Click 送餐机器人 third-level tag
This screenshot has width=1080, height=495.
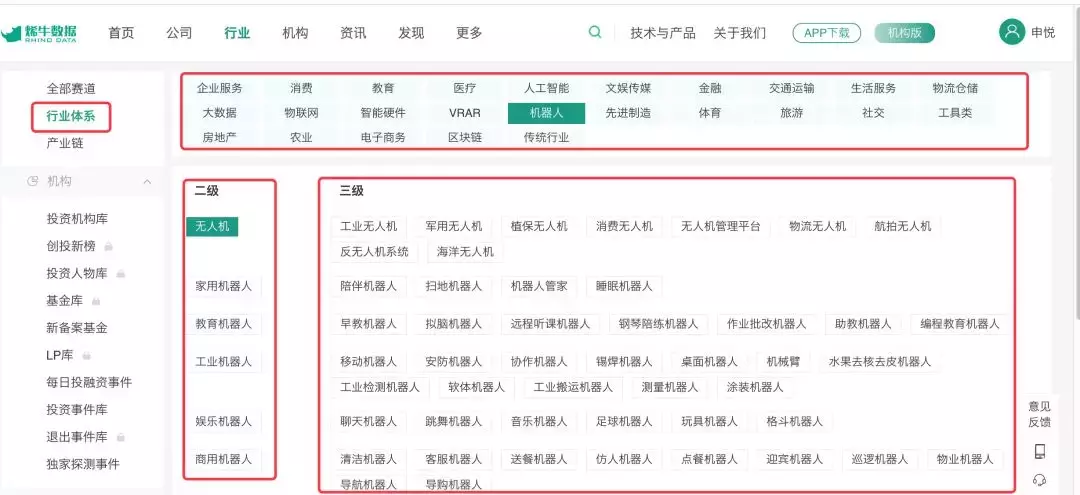[539, 459]
